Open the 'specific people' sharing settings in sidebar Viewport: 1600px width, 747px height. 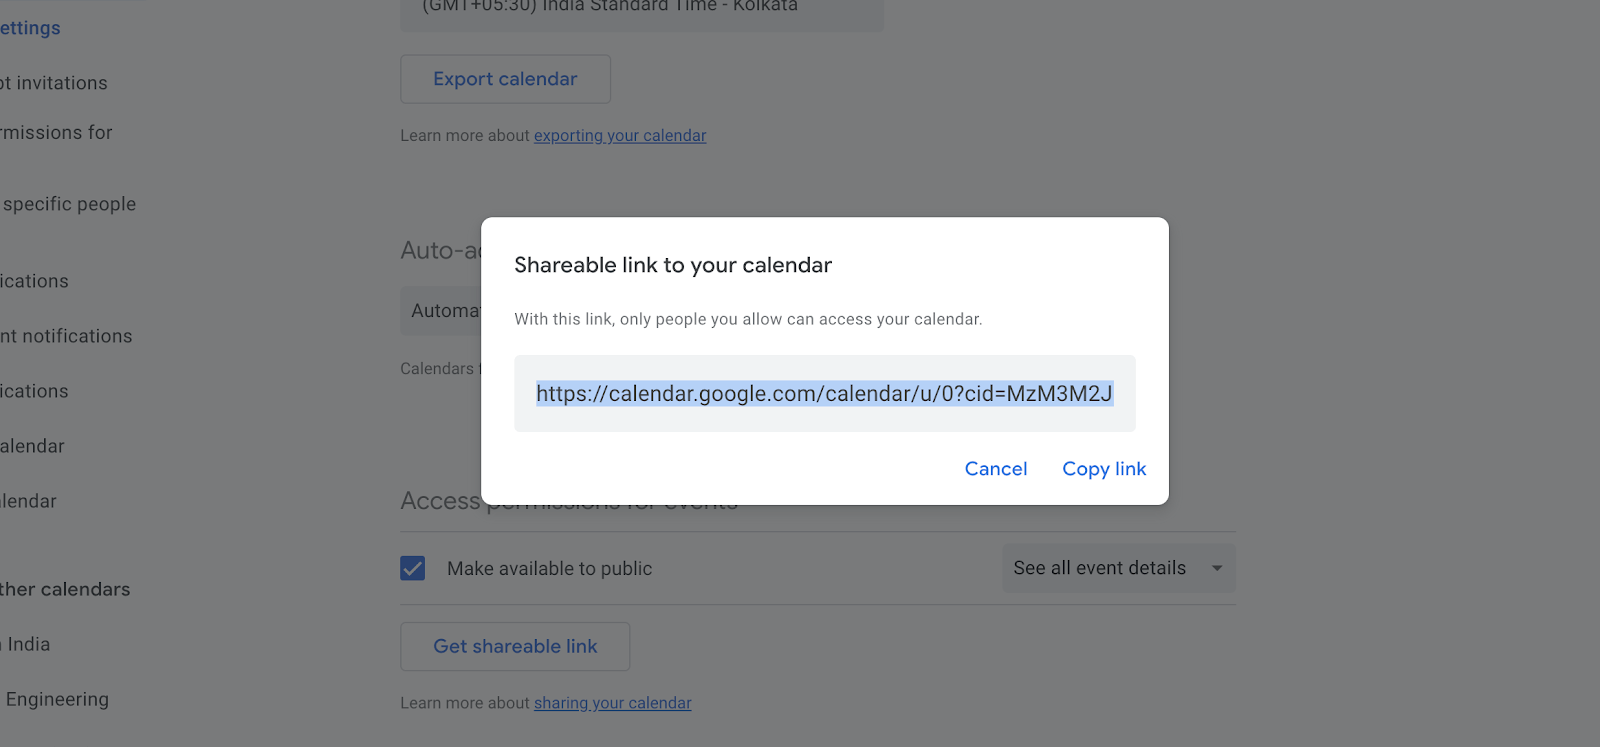[x=70, y=203]
